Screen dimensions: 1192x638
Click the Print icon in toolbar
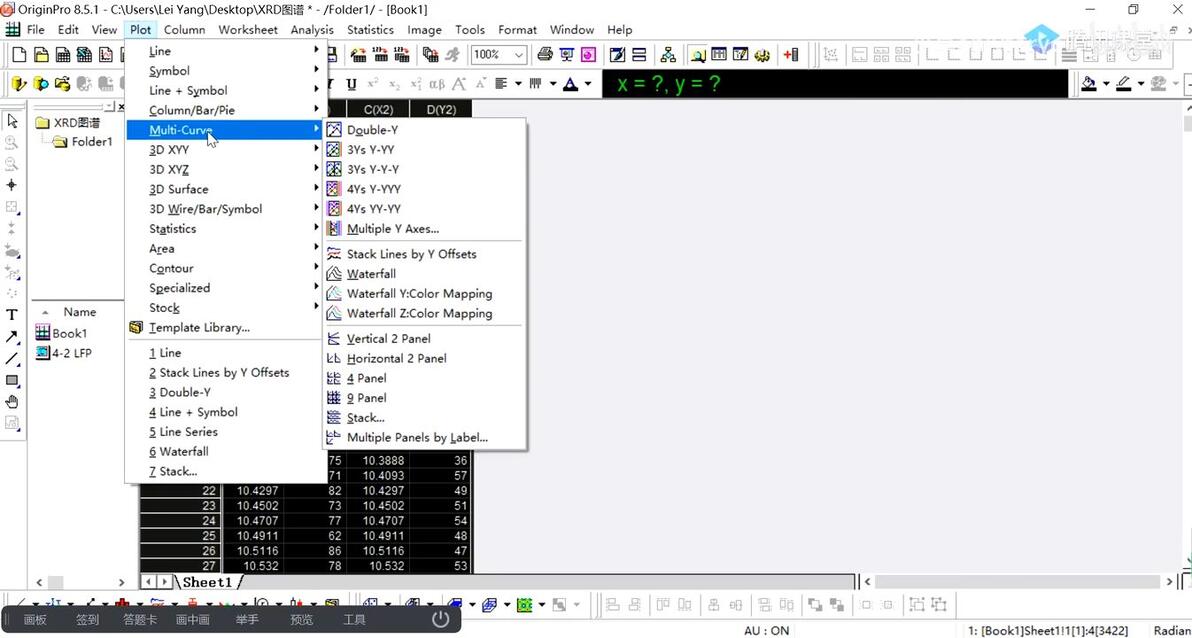click(545, 55)
